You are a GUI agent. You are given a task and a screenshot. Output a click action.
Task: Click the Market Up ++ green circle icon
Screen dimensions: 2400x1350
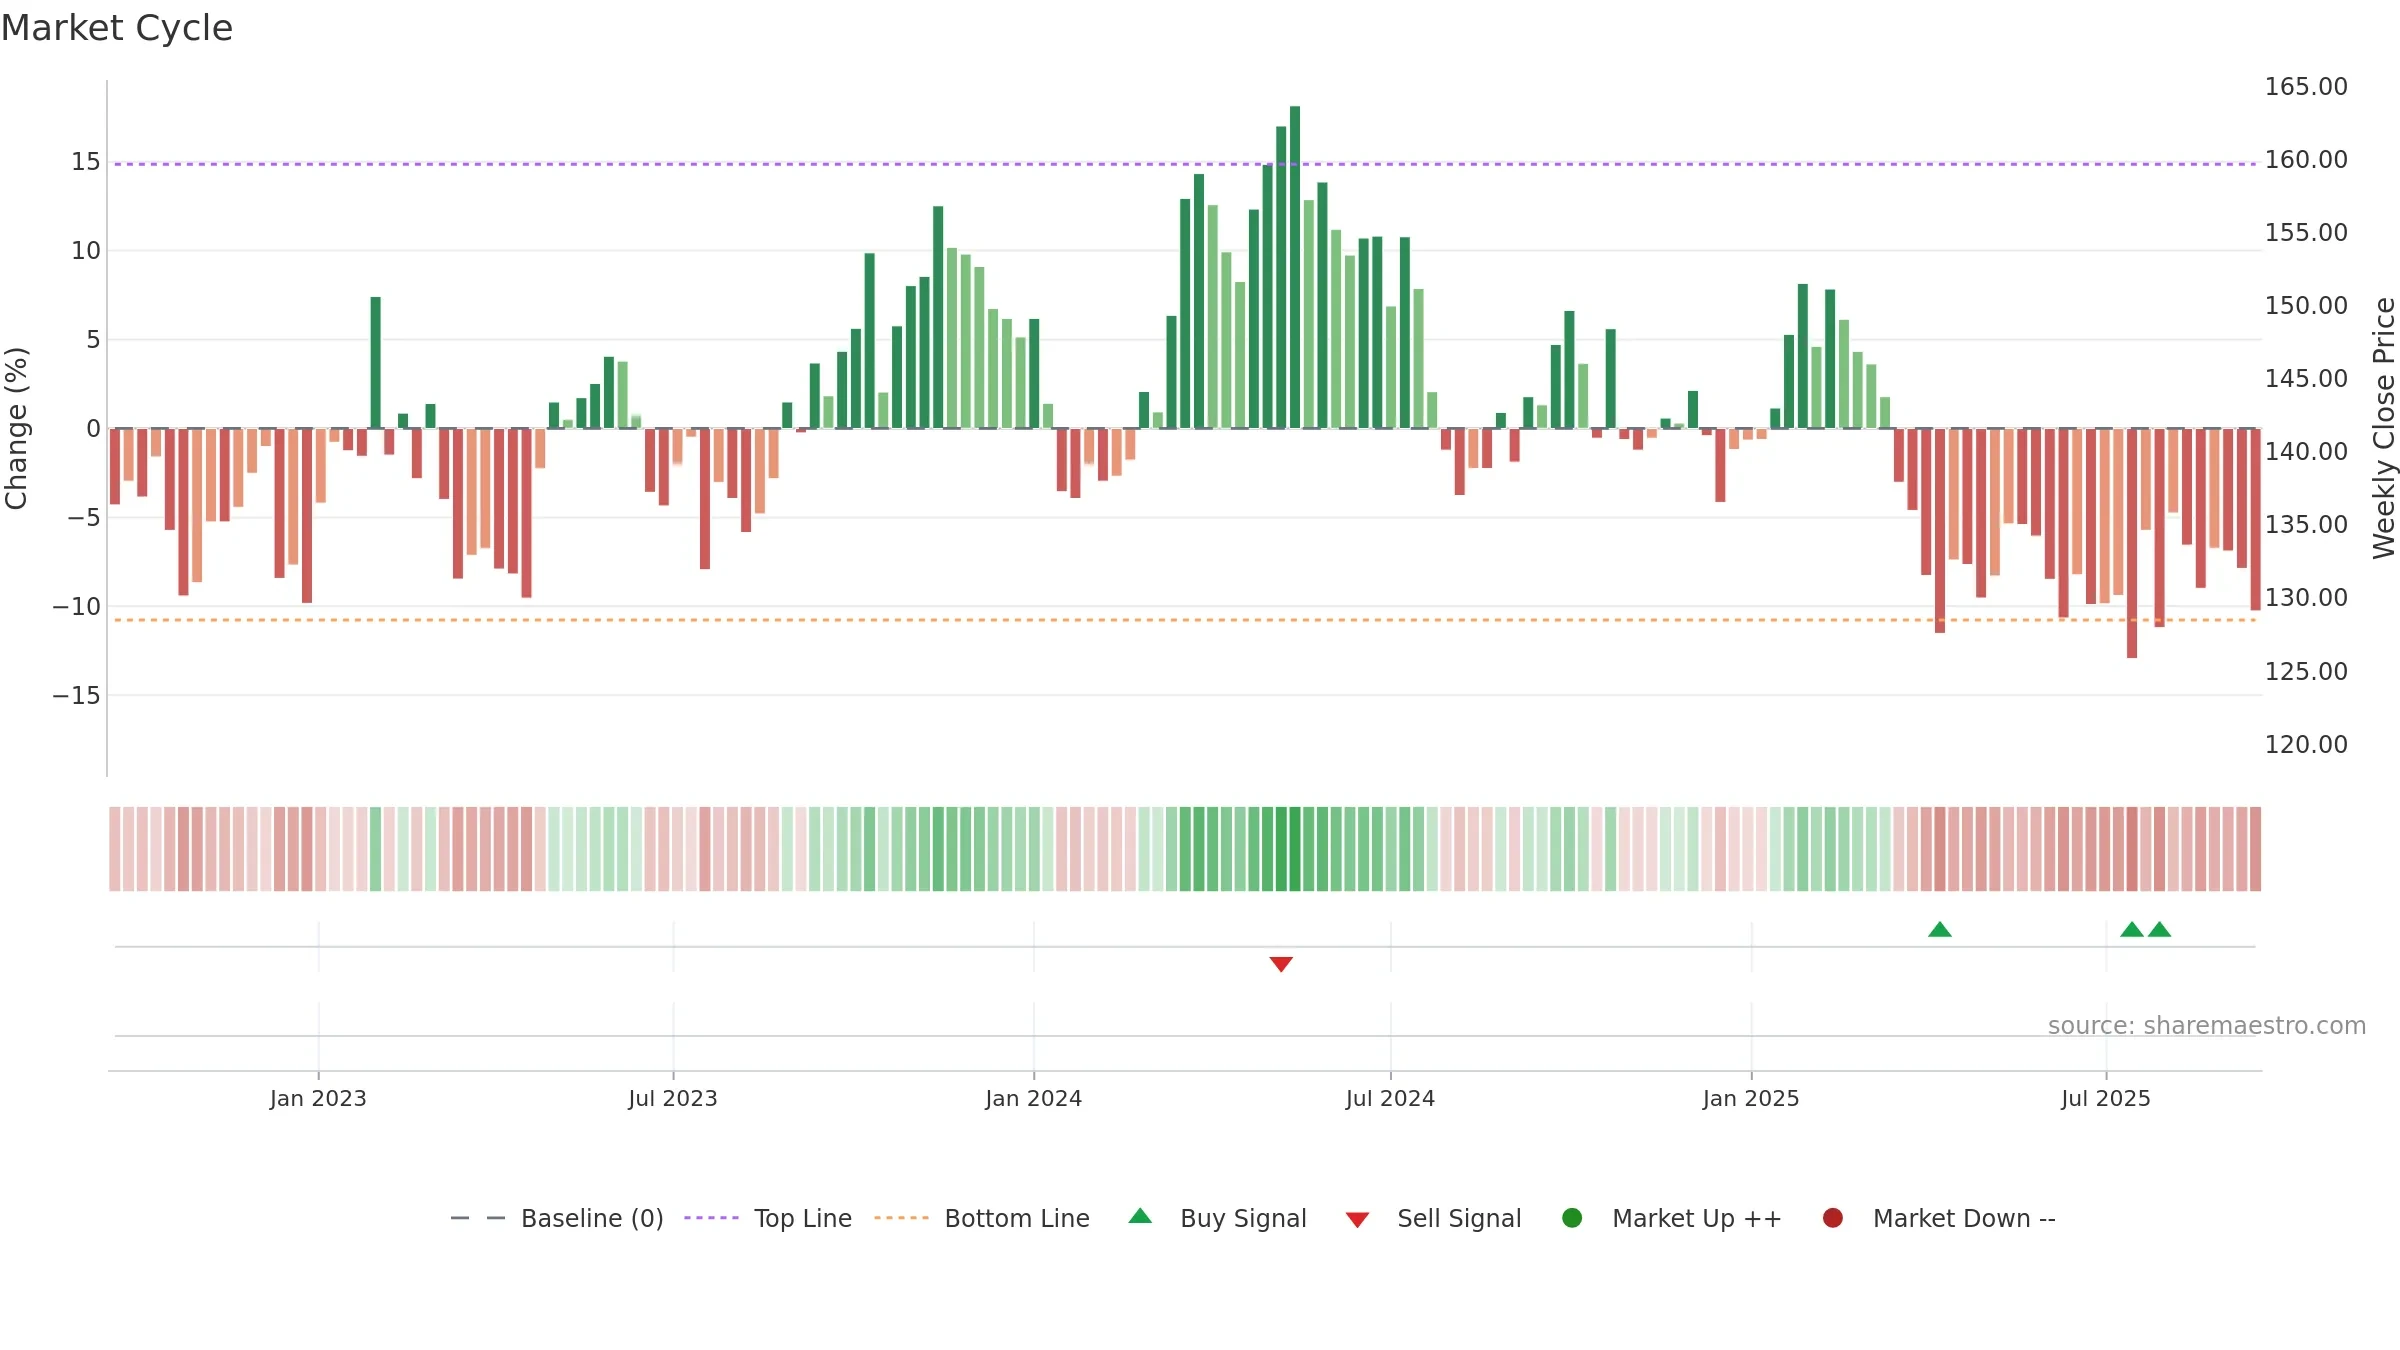[1572, 1218]
